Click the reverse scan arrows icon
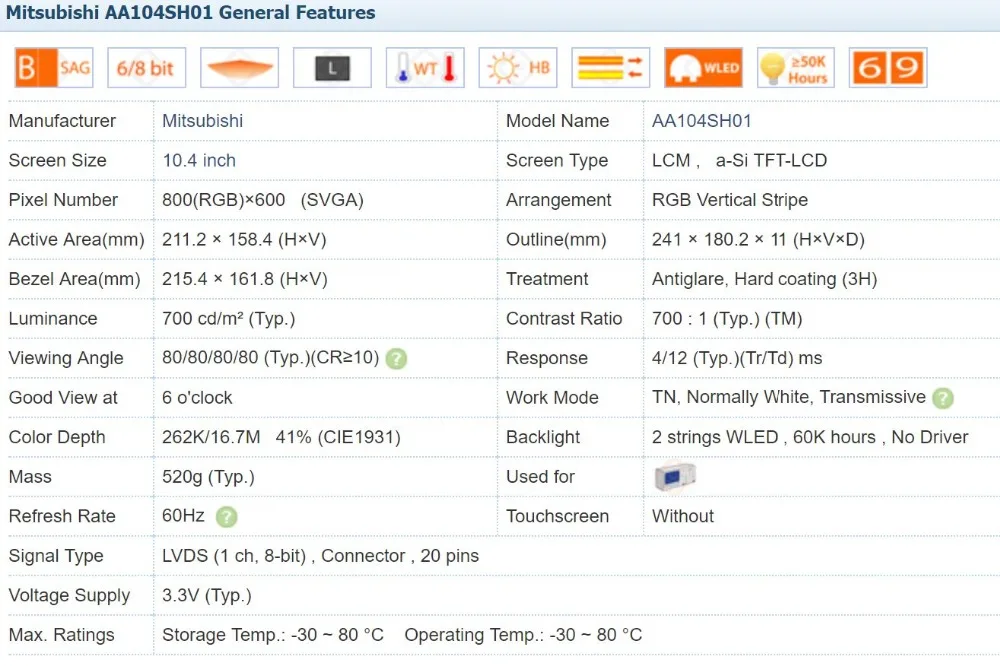Viewport: 1000px width, 666px height. [611, 68]
